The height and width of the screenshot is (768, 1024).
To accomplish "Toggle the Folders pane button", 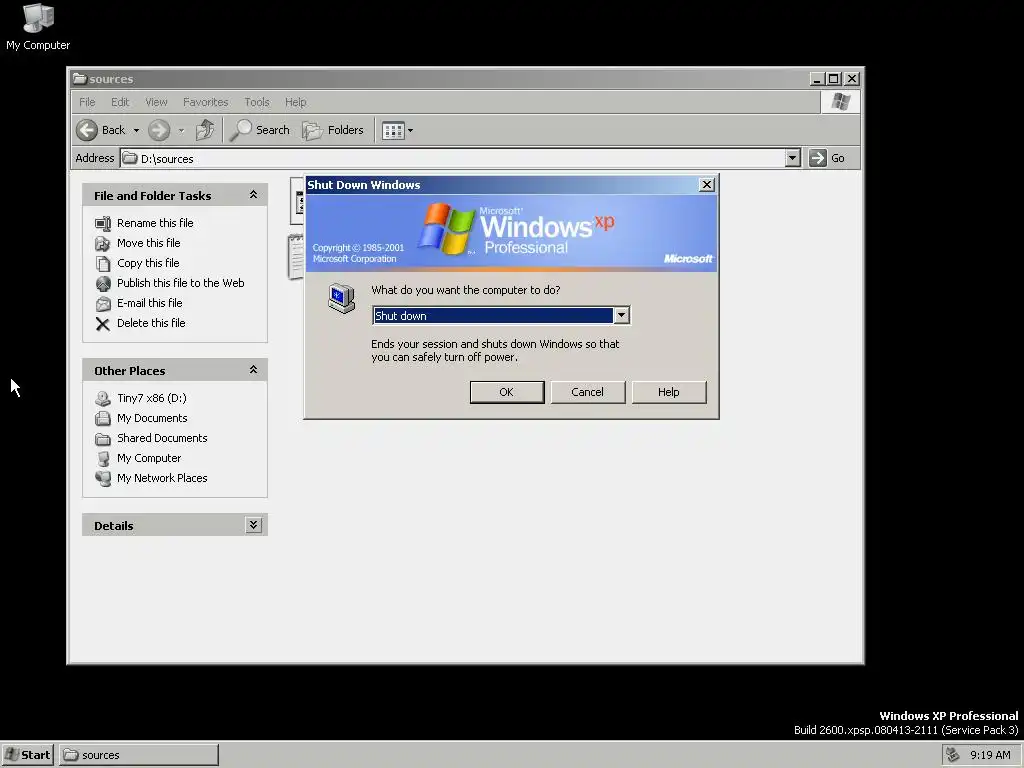I will pos(333,130).
